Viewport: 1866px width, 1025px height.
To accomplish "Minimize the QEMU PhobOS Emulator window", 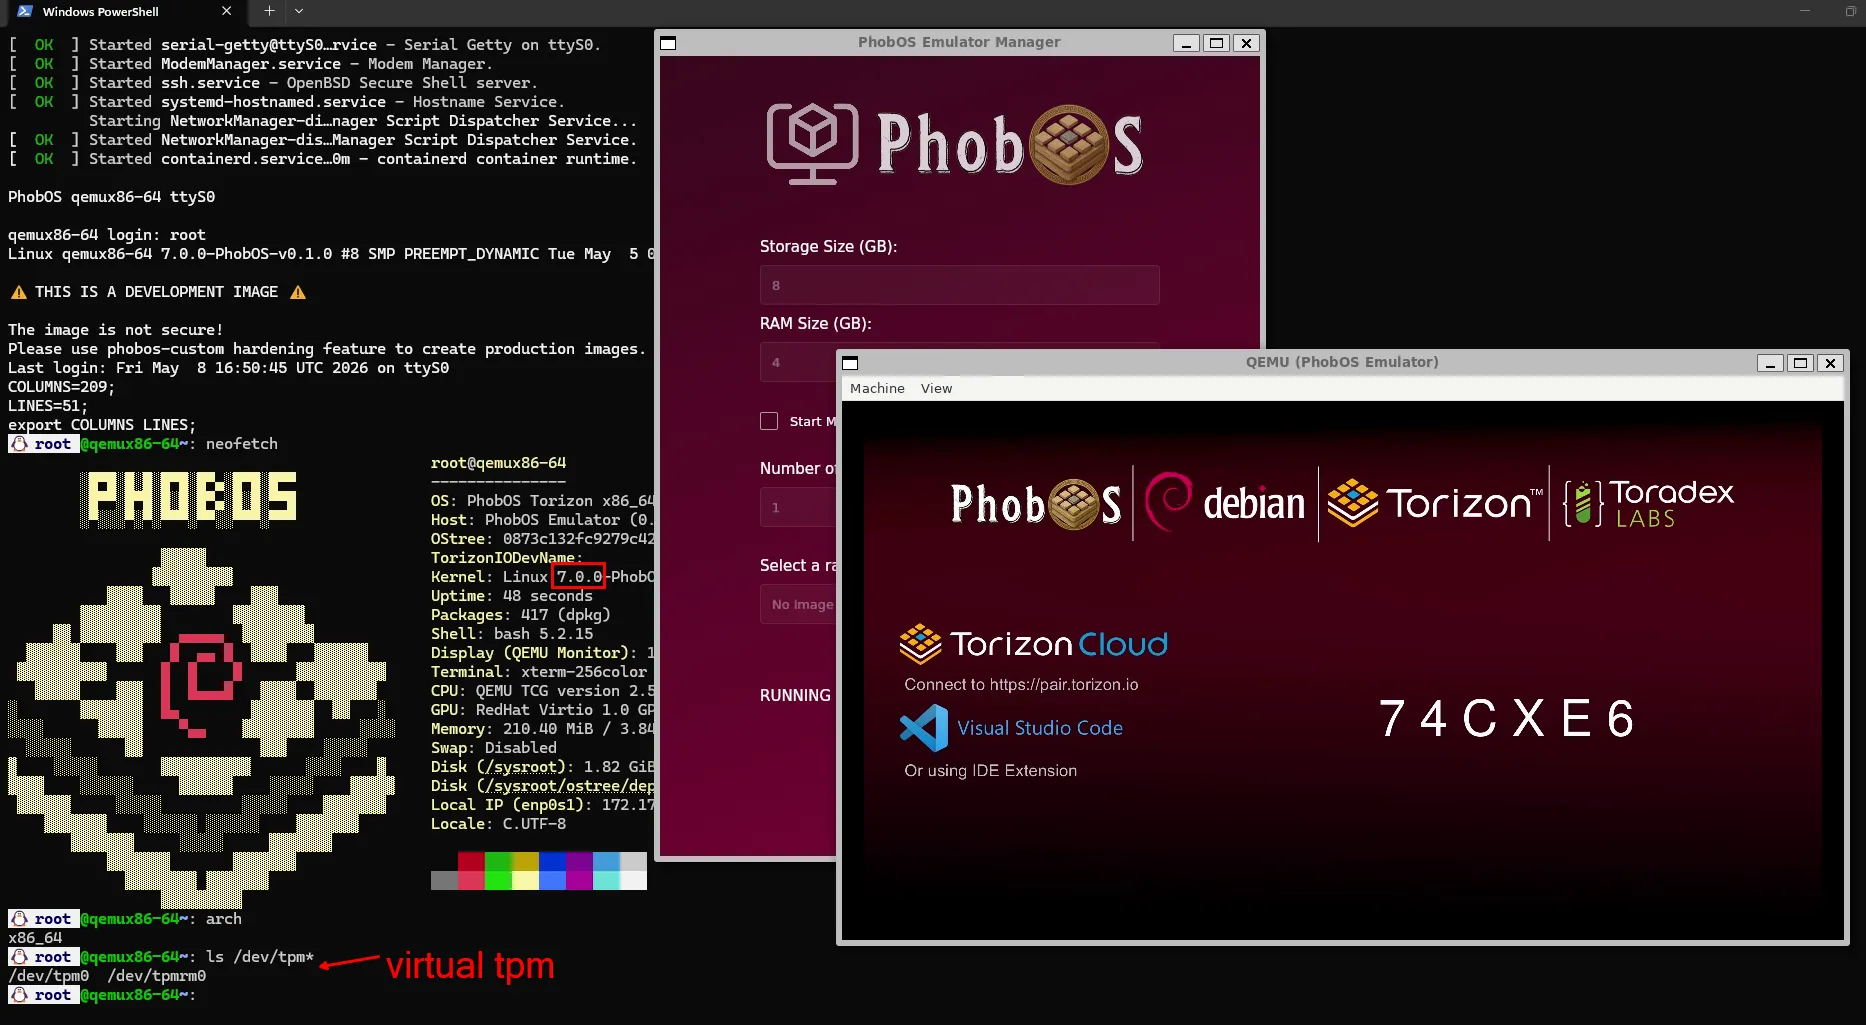I will tap(1770, 363).
